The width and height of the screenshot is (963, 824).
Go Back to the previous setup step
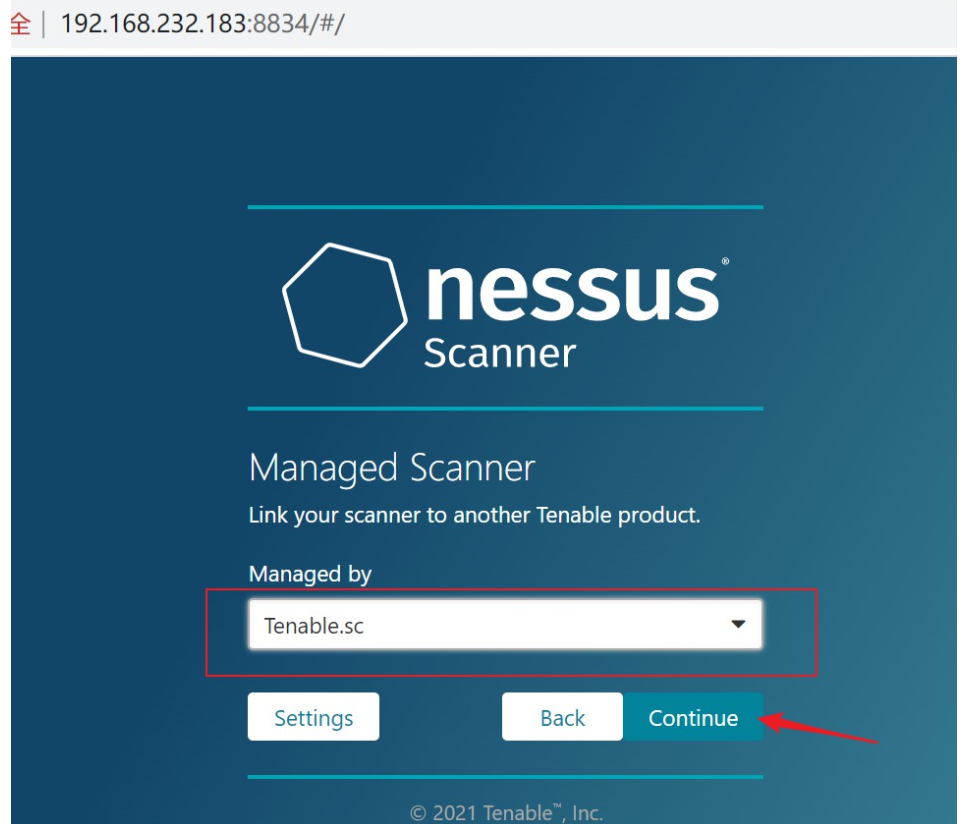(x=562, y=717)
